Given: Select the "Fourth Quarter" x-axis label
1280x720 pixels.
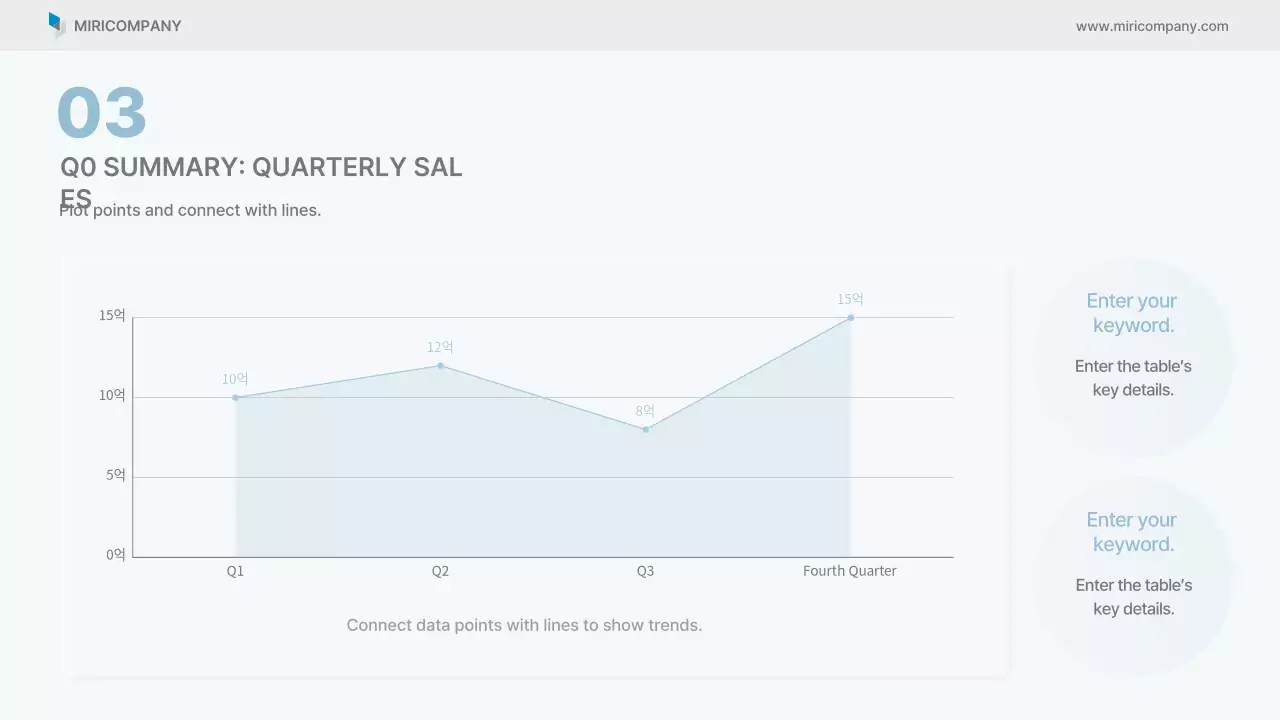Looking at the screenshot, I should (x=850, y=571).
